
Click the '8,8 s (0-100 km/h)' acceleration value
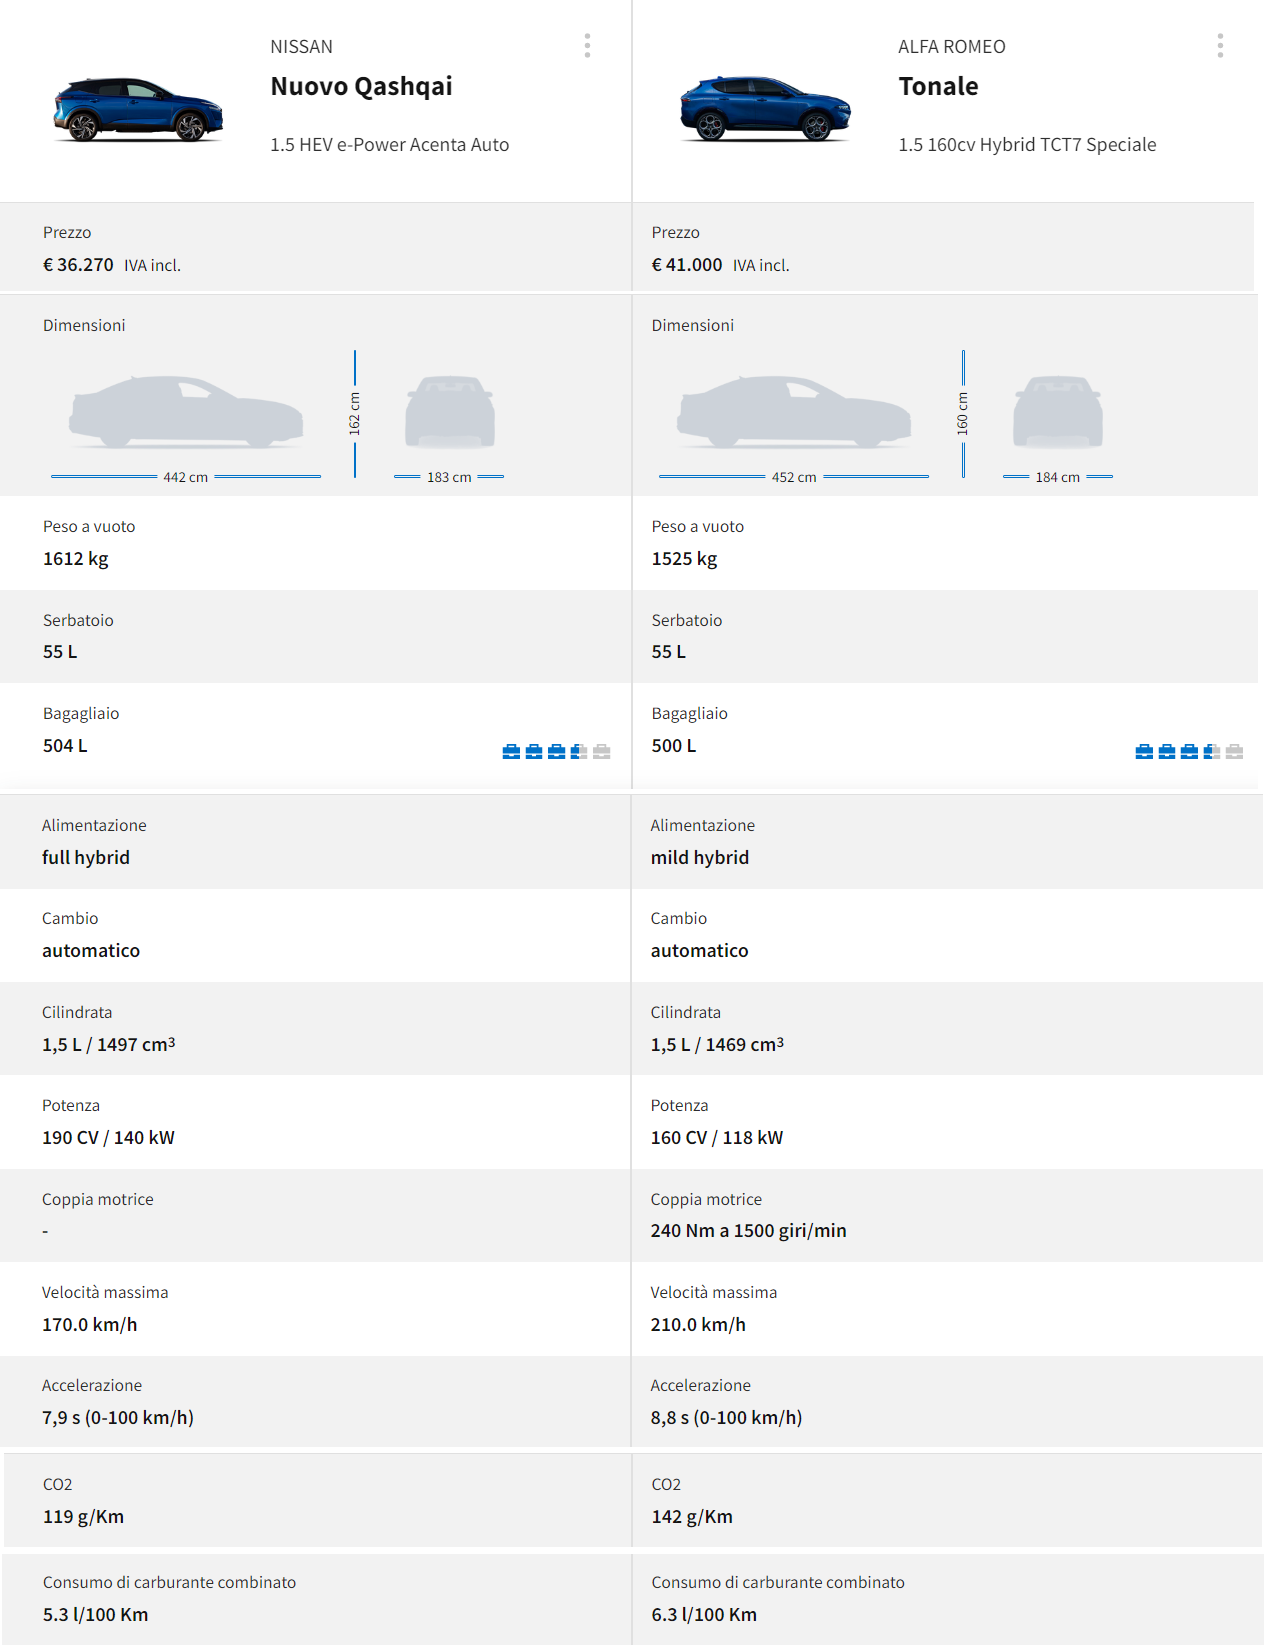(x=726, y=1418)
